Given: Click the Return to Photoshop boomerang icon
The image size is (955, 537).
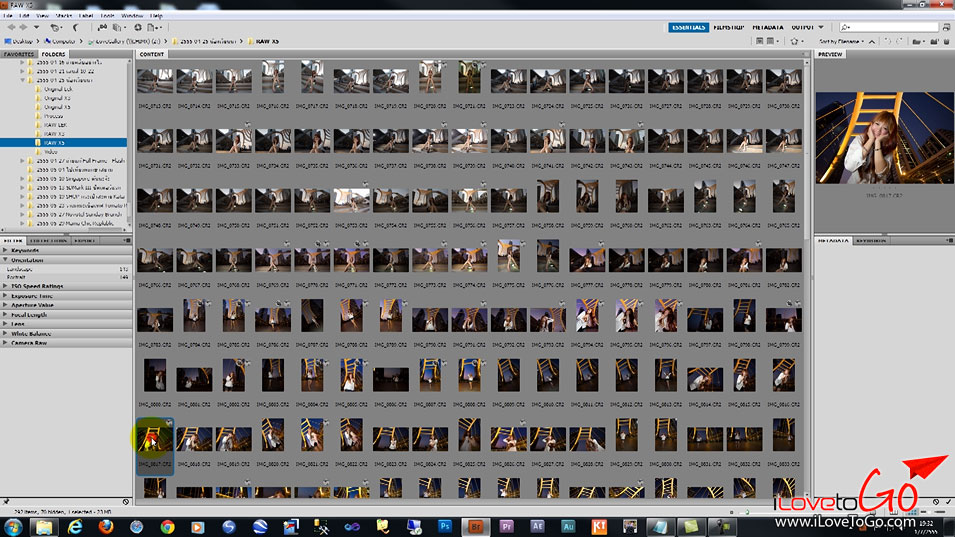Looking at the screenshot, I should pos(75,27).
